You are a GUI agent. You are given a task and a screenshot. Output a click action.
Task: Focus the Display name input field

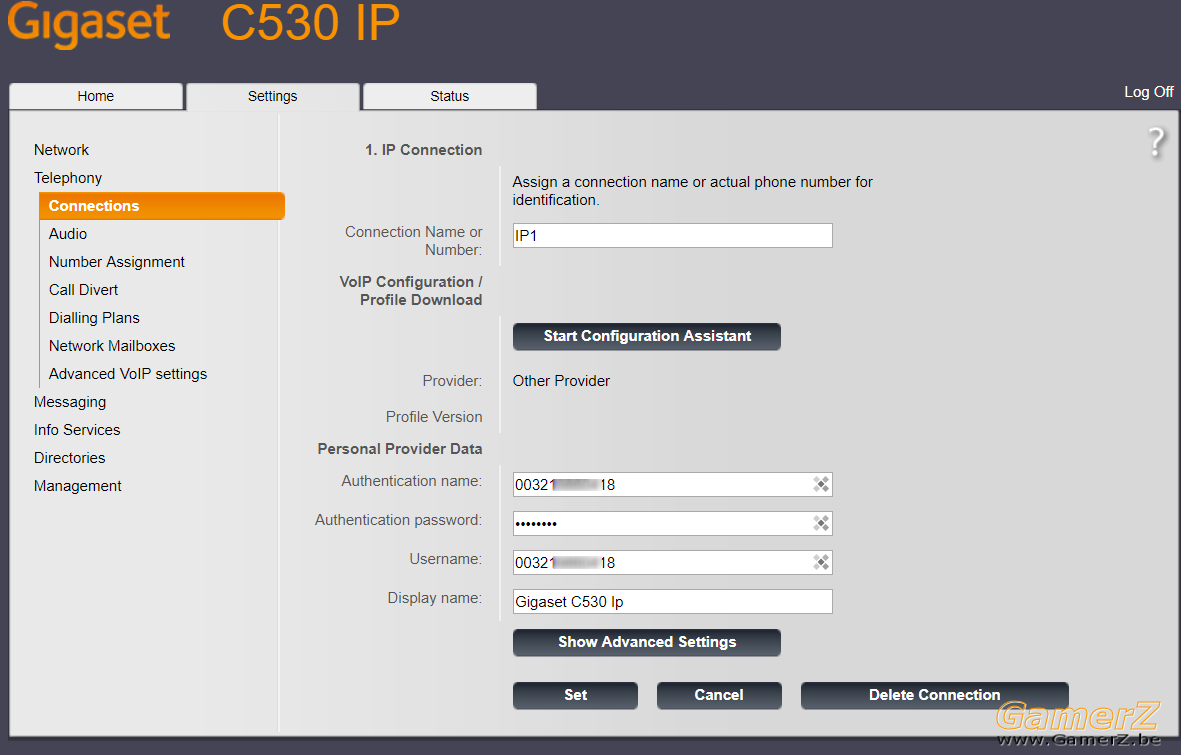tap(673, 601)
